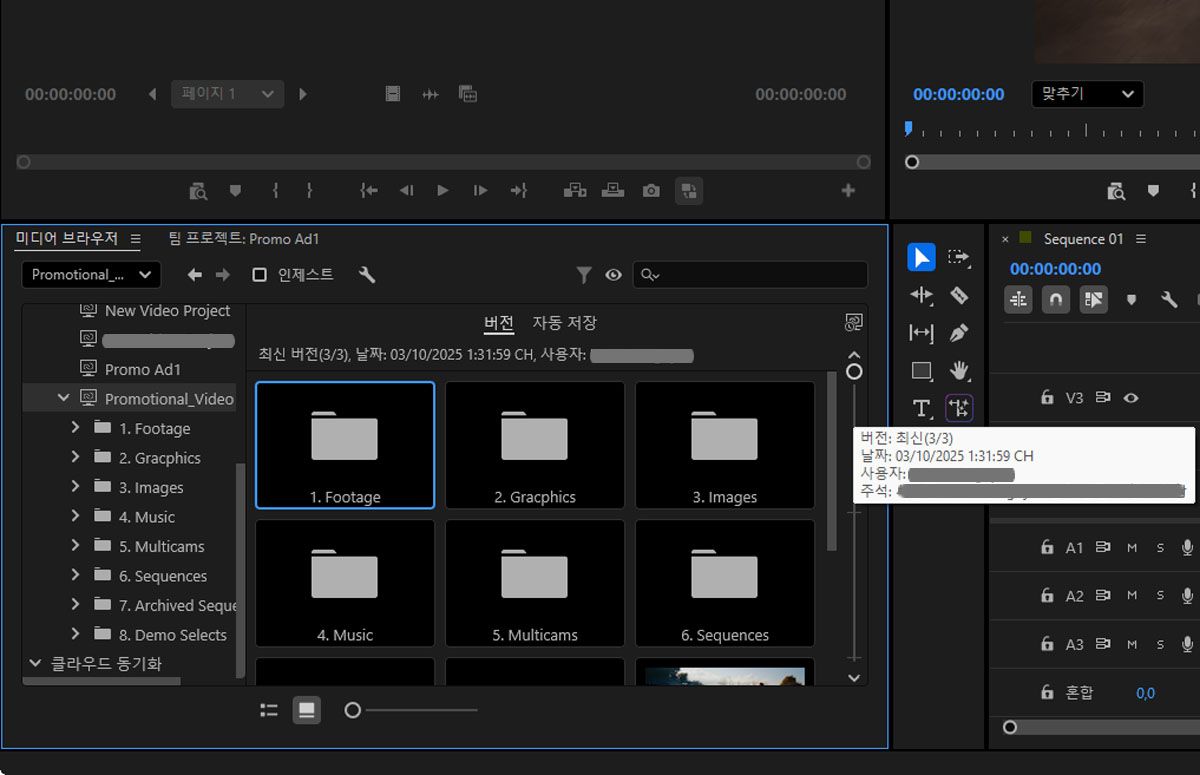Open the 팀 프로젝트: Promo Ad1 tab

pos(244,239)
